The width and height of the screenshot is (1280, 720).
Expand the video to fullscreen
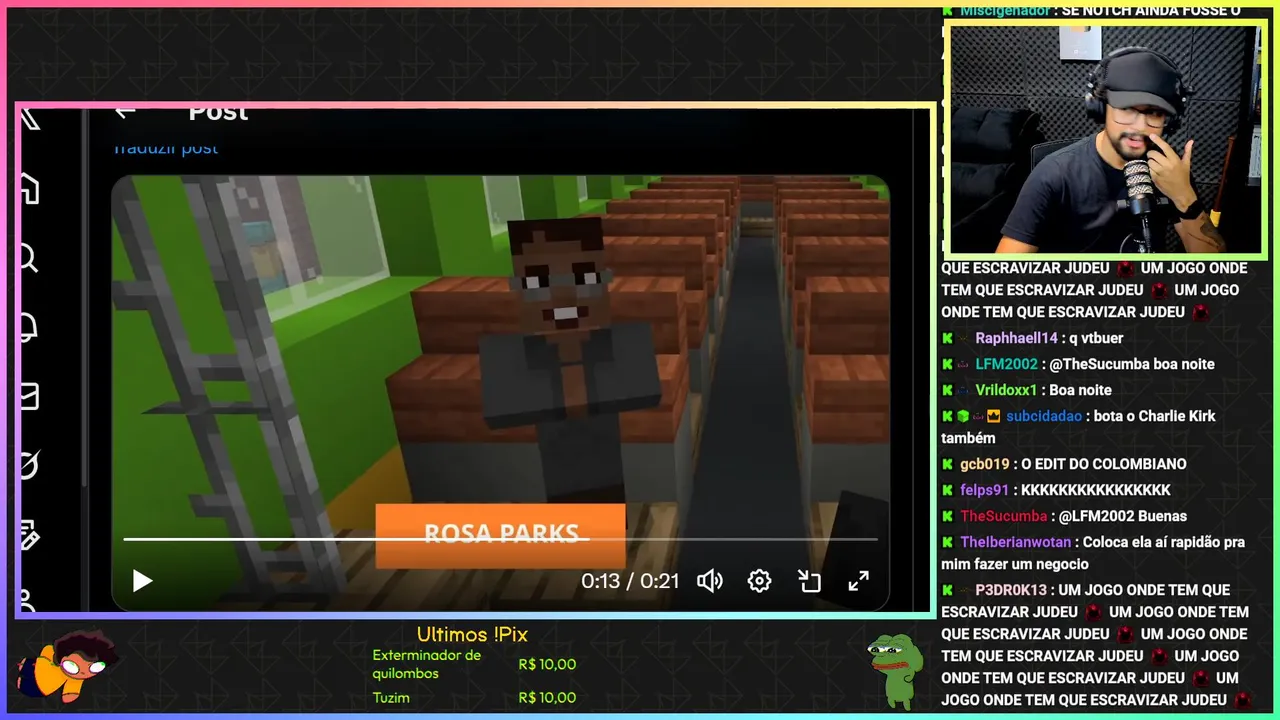859,581
